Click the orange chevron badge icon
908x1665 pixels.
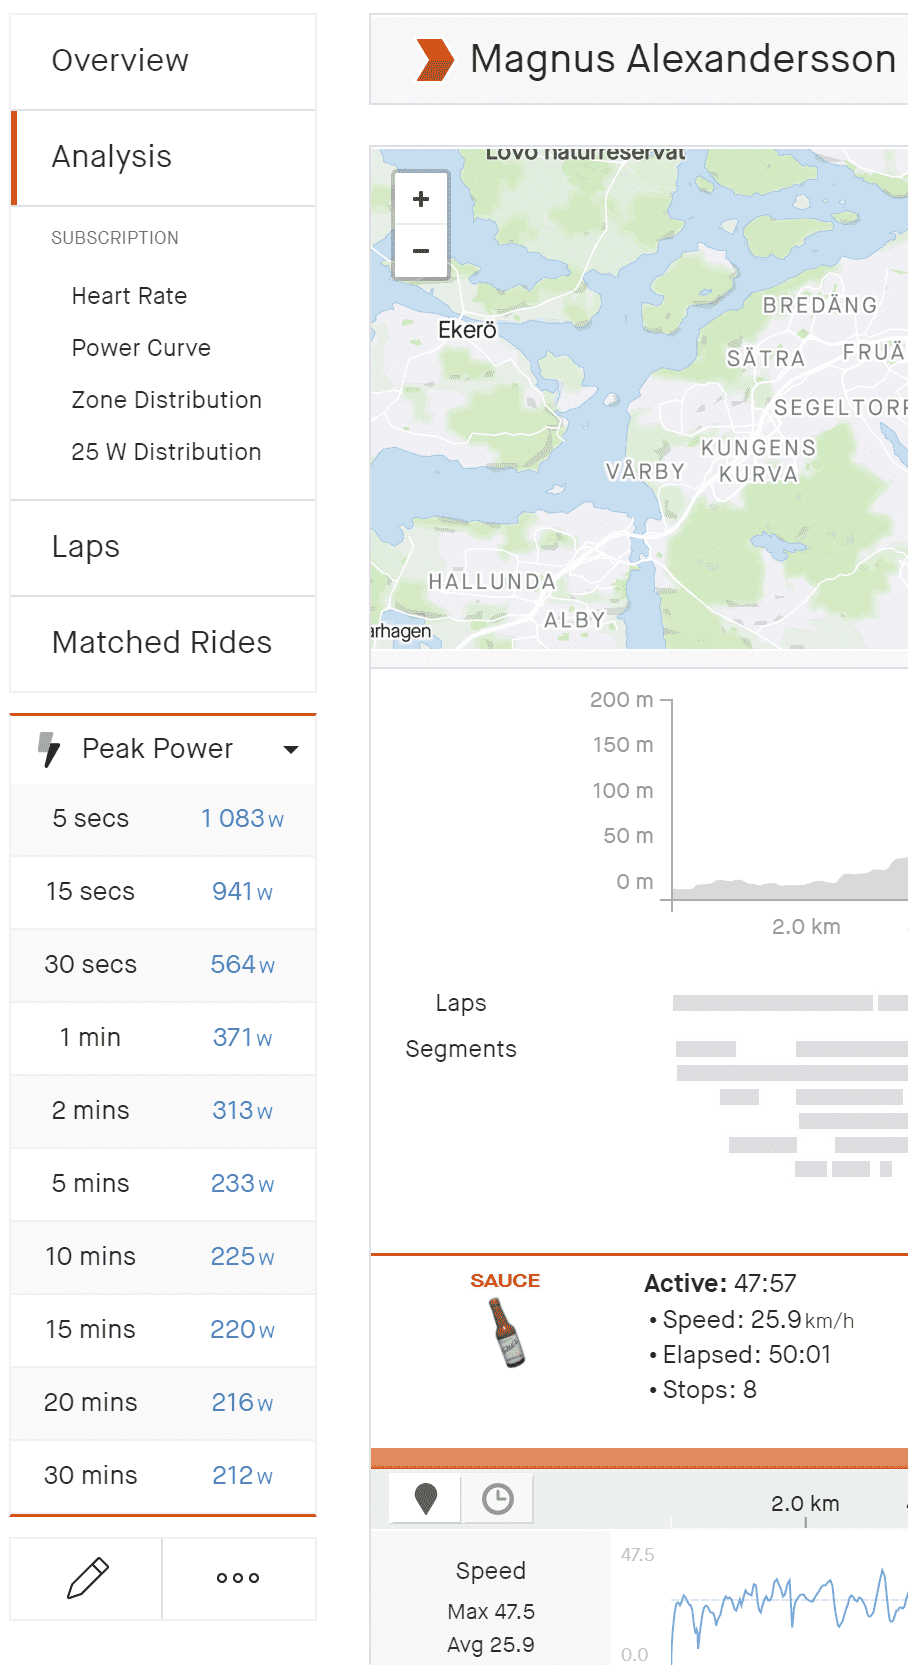tap(434, 60)
